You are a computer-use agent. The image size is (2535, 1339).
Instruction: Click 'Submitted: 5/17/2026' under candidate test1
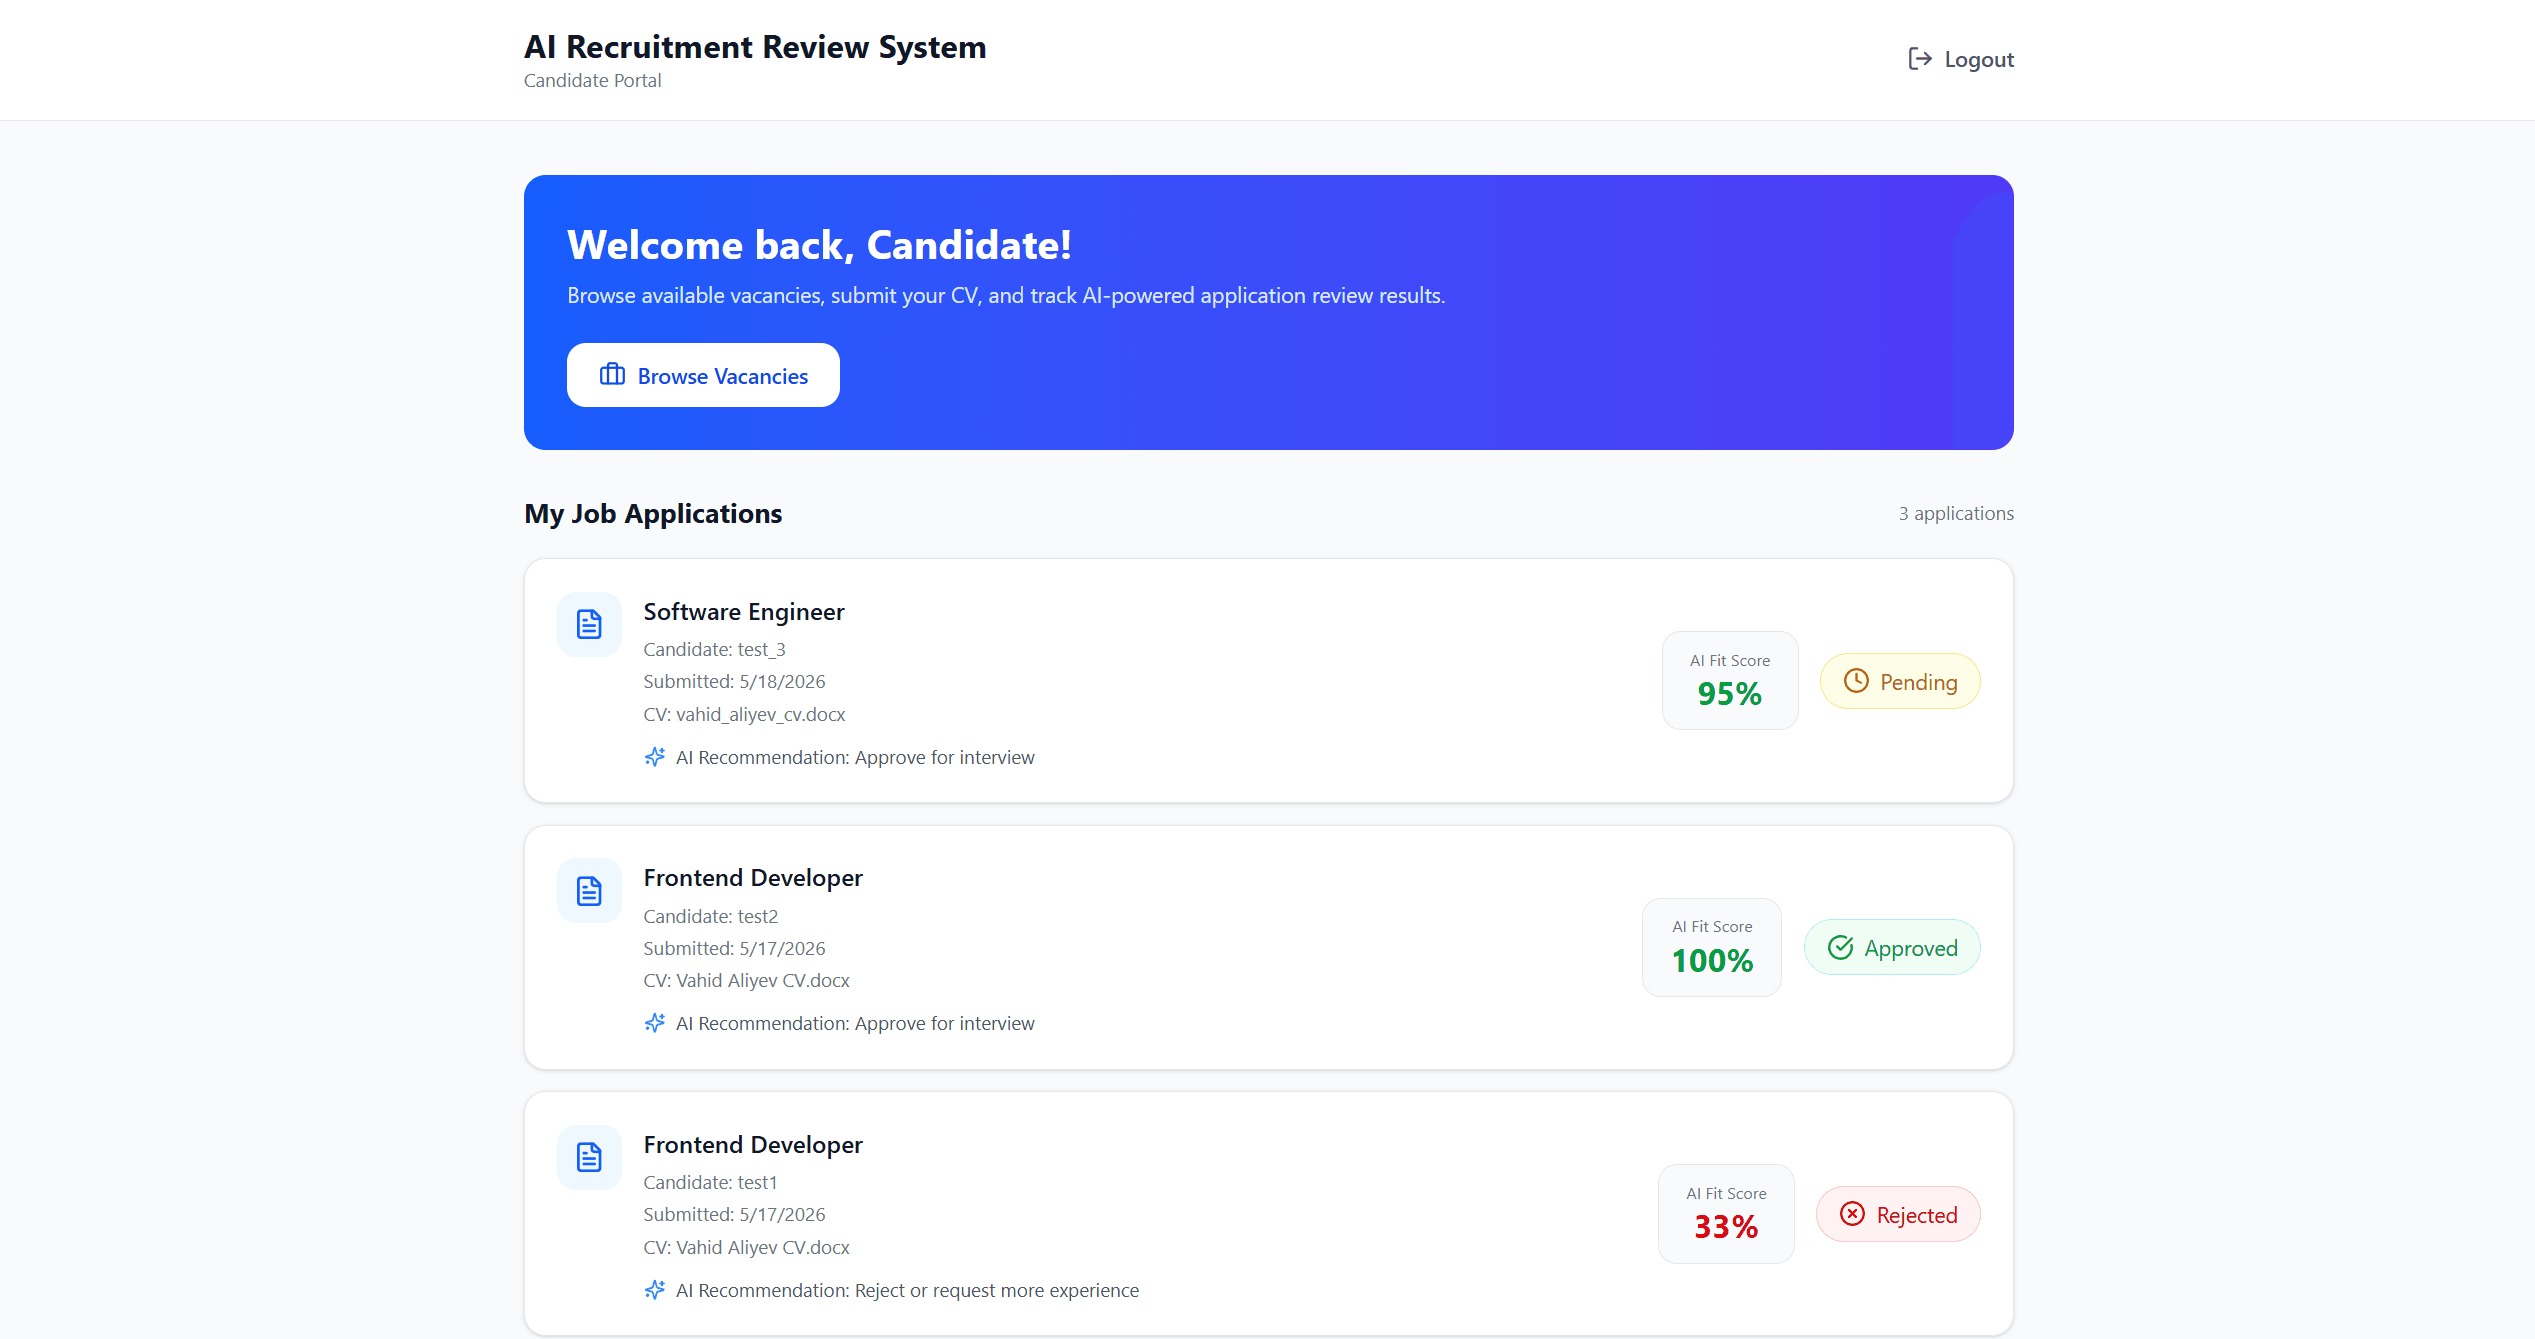point(734,1215)
